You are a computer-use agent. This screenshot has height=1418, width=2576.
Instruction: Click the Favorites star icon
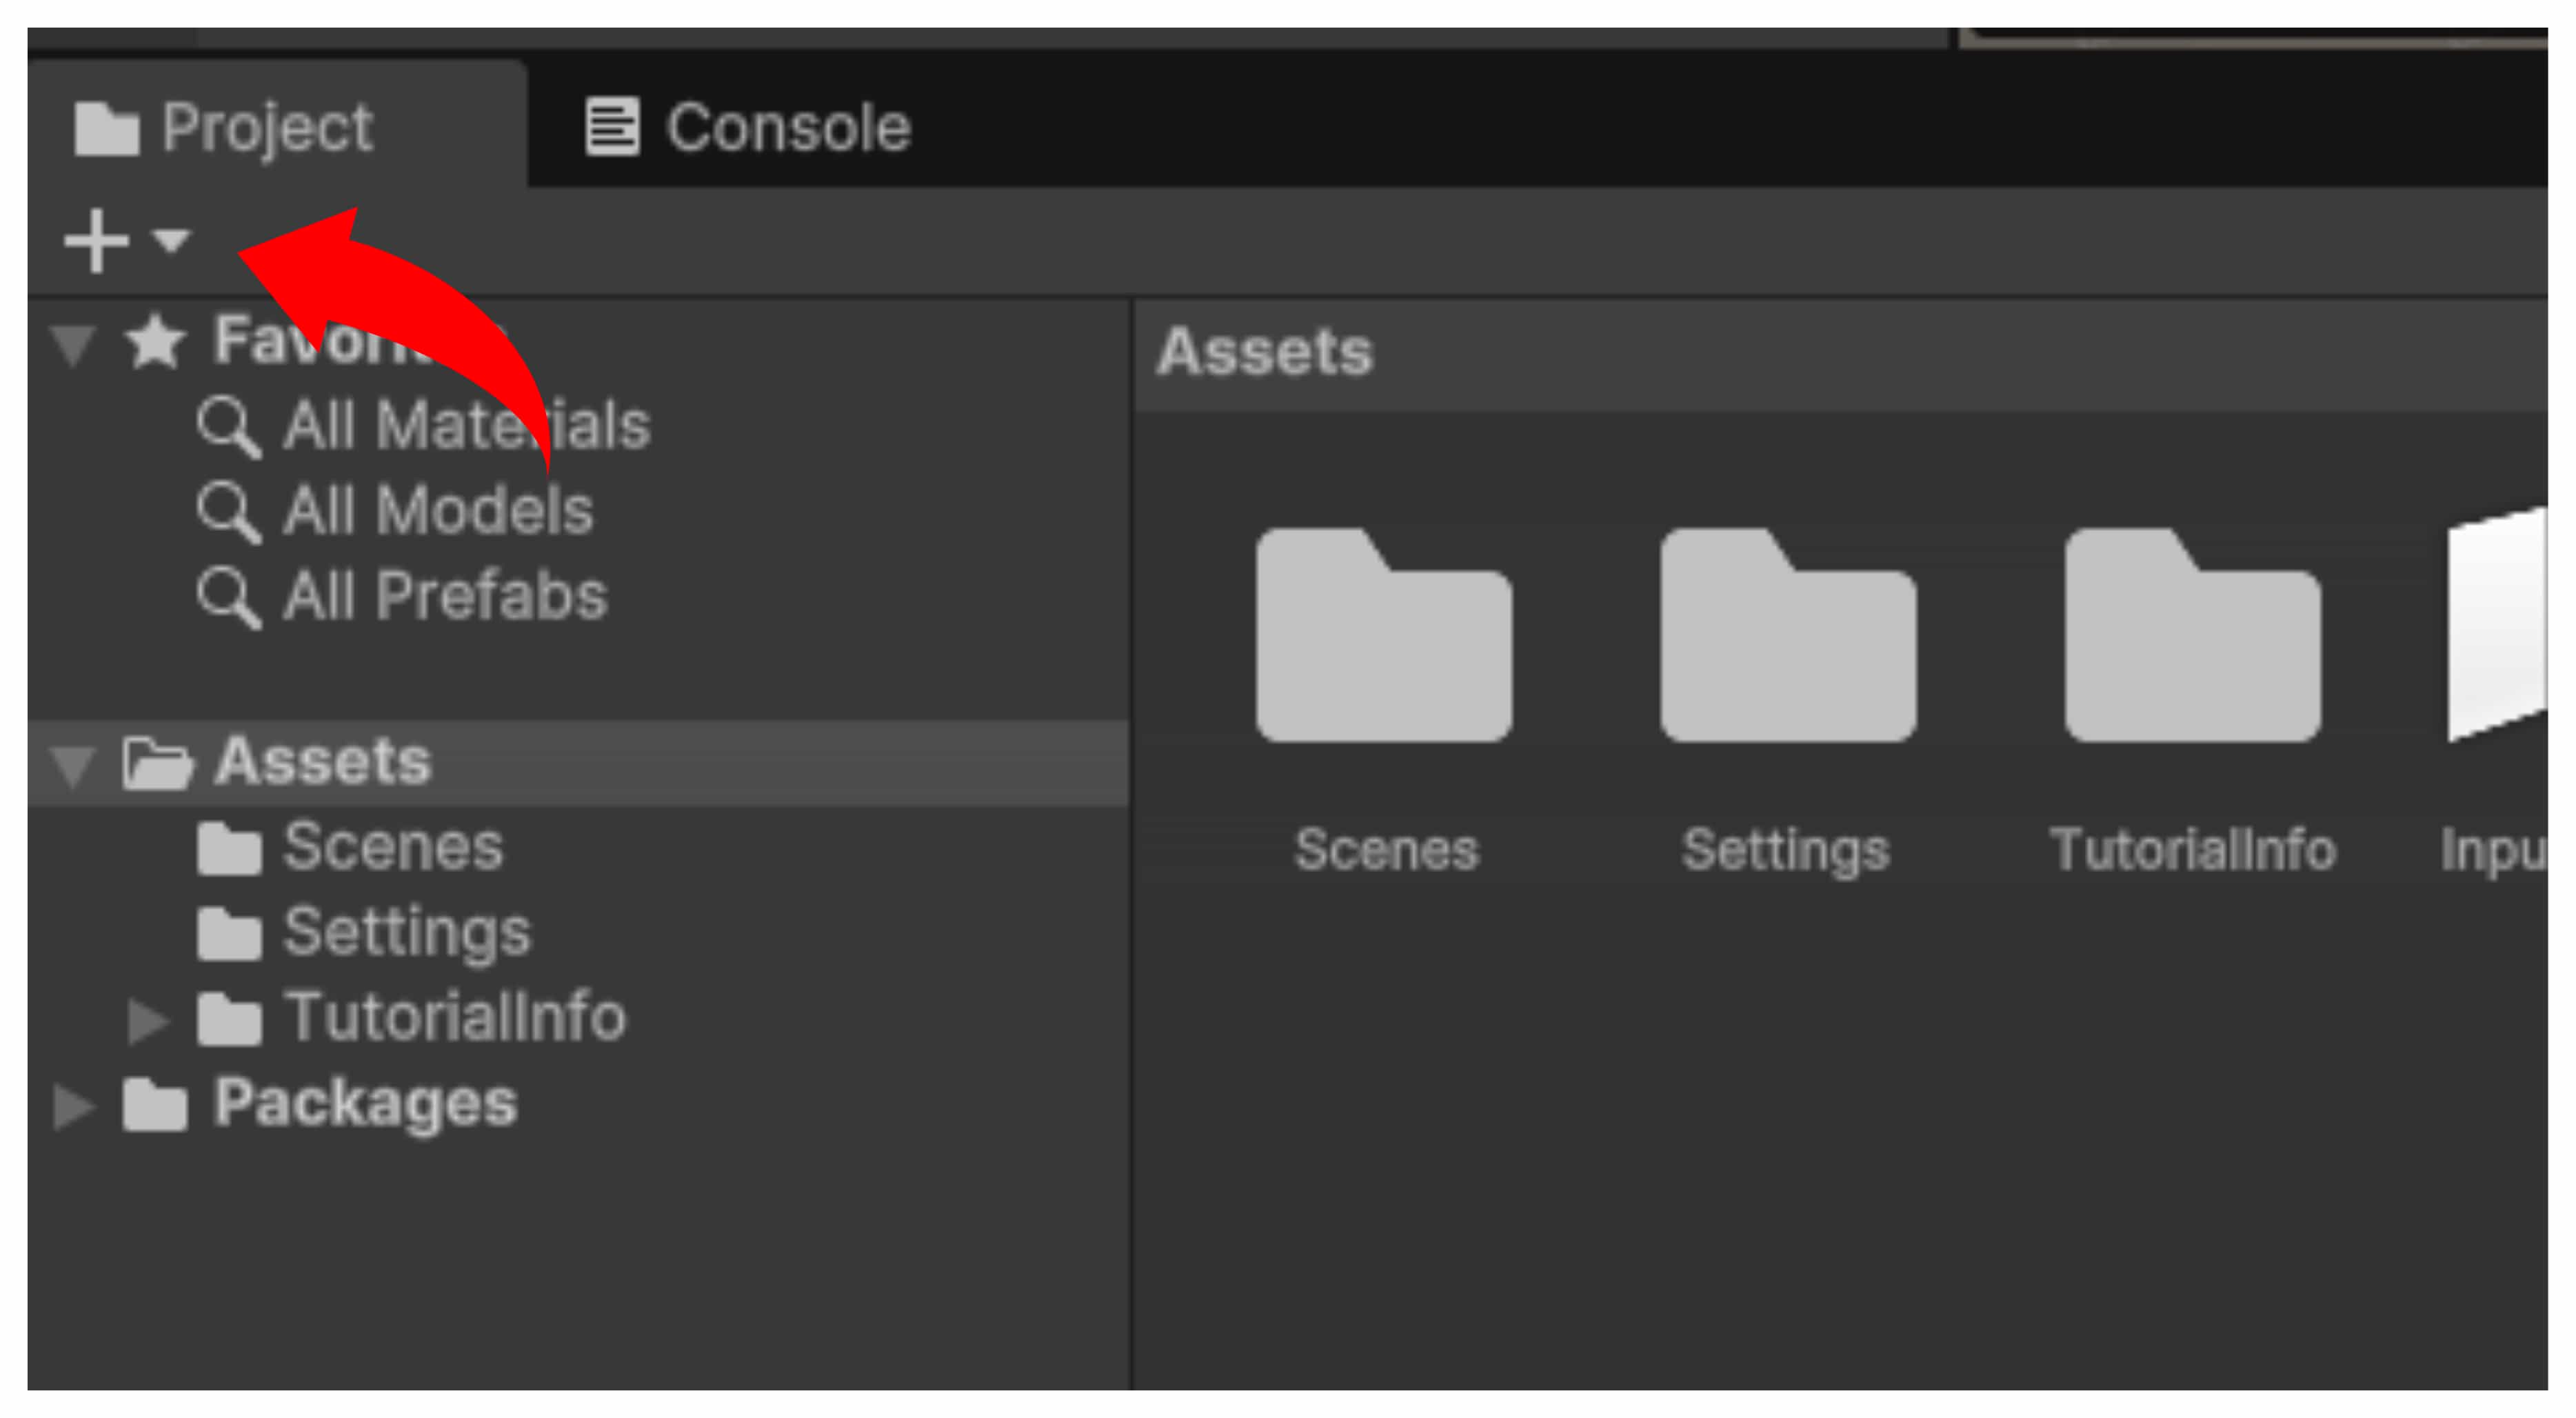click(x=155, y=342)
